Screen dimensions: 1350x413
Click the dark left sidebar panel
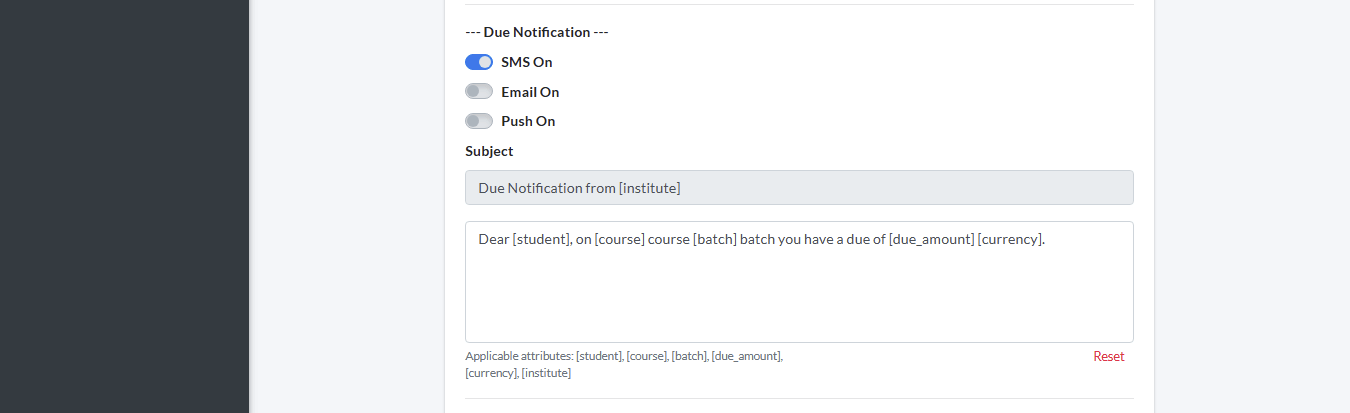pos(124,206)
